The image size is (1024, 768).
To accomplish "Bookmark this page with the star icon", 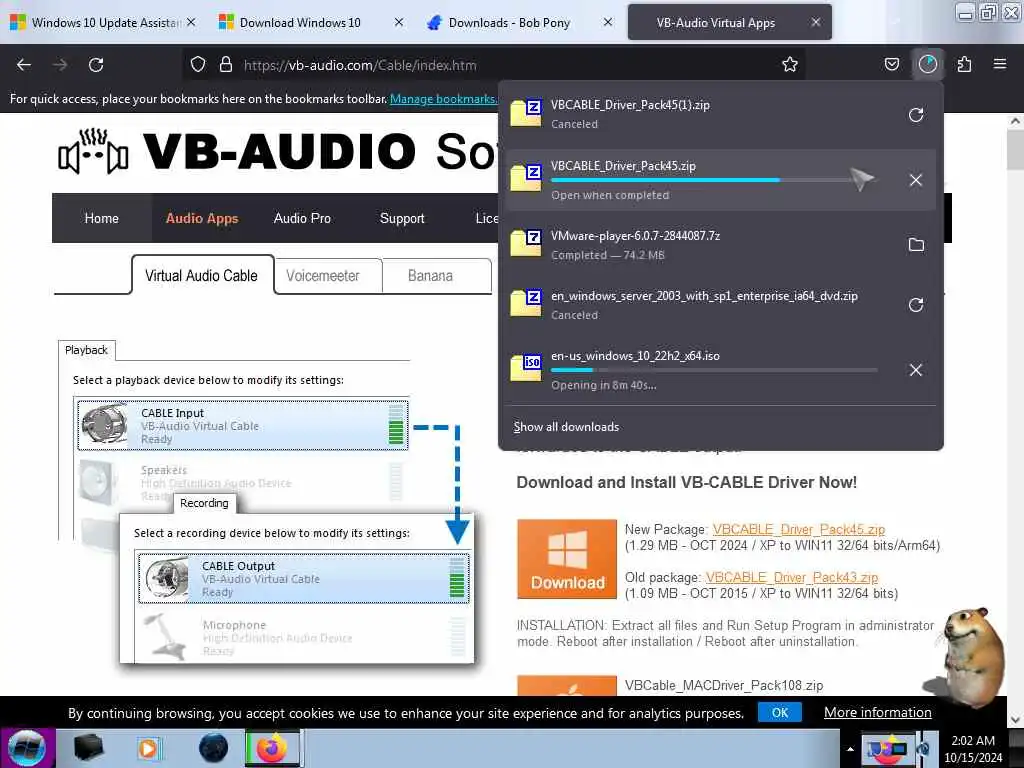I will point(790,65).
